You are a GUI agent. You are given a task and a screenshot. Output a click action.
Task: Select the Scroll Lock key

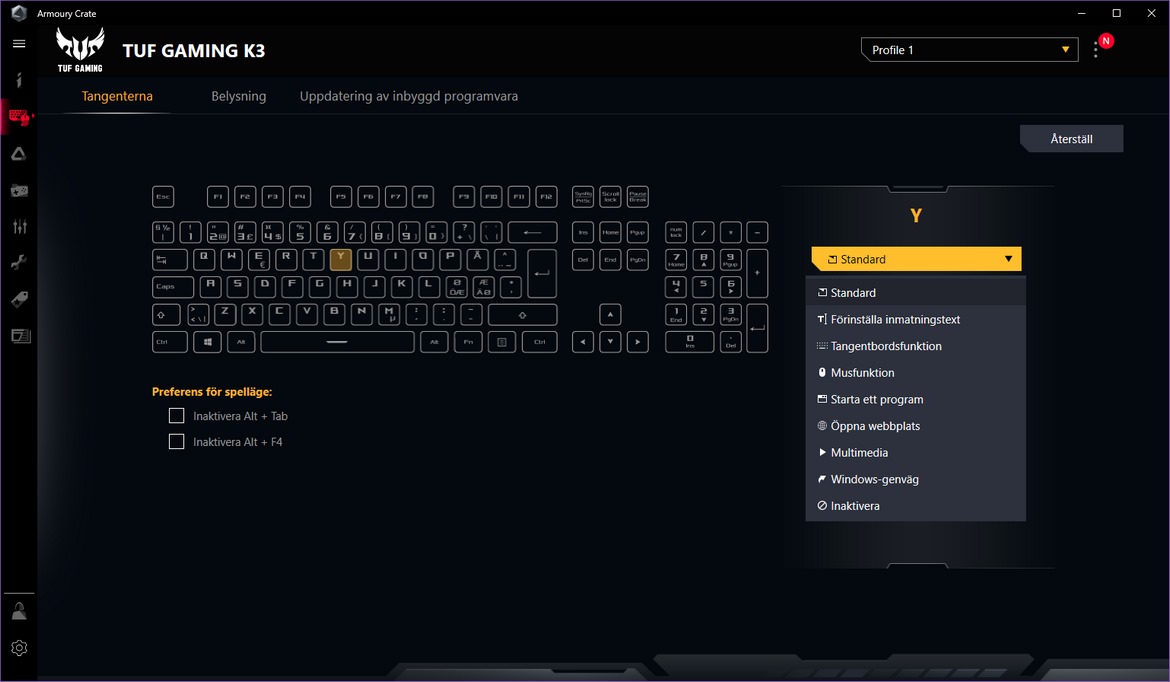click(610, 197)
